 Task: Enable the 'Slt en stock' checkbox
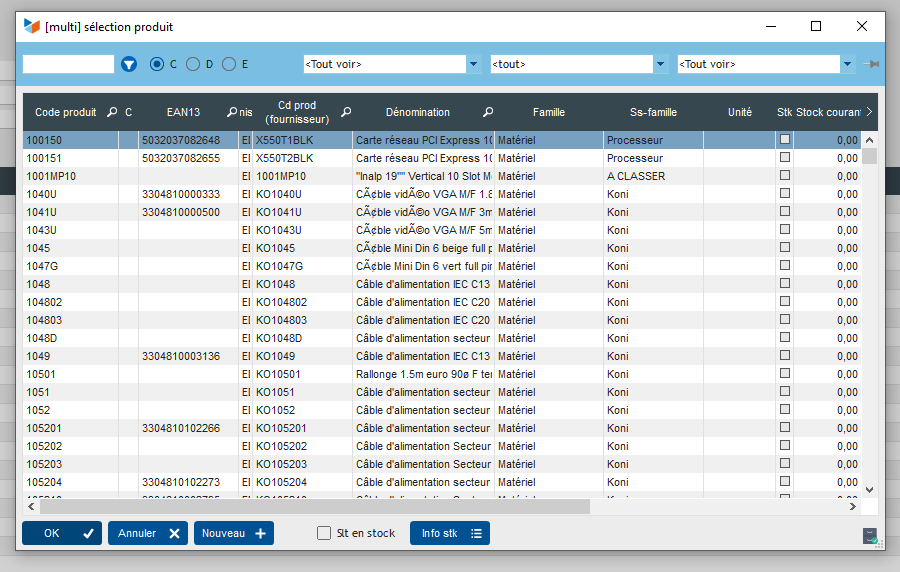(324, 533)
